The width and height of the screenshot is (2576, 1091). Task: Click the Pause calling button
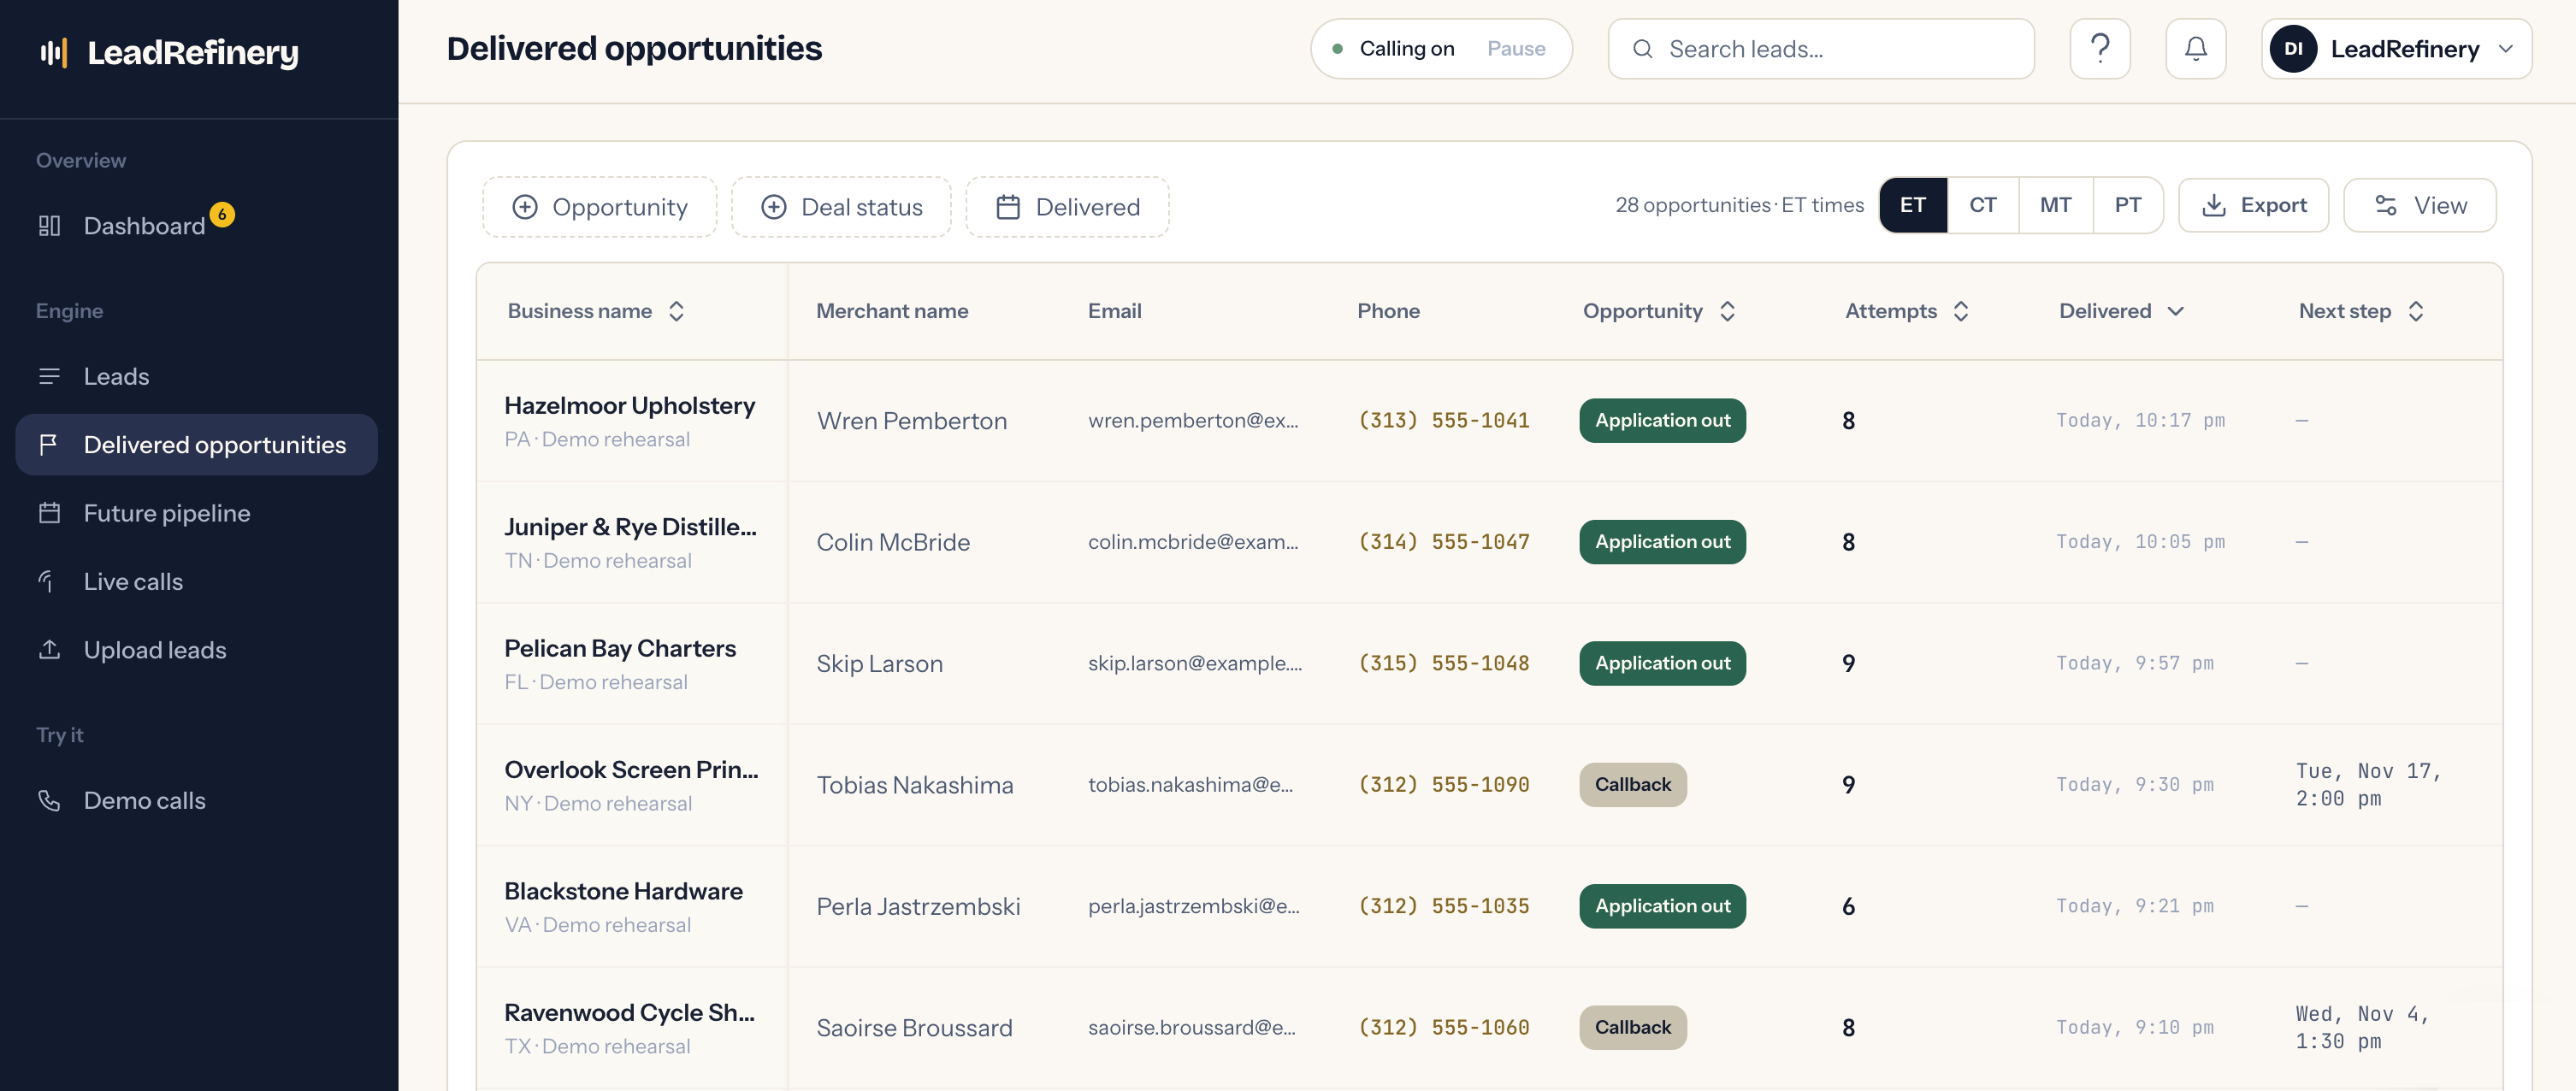[1516, 49]
